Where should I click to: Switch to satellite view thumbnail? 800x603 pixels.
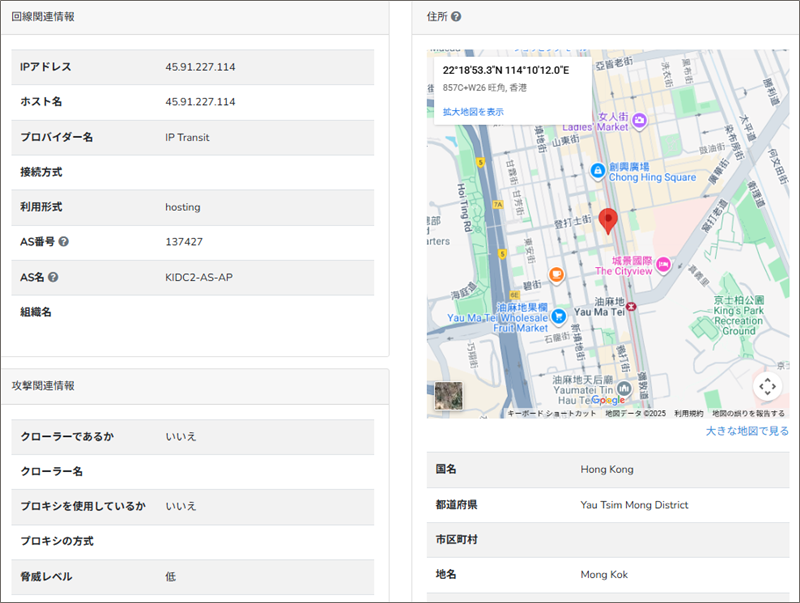coord(449,397)
